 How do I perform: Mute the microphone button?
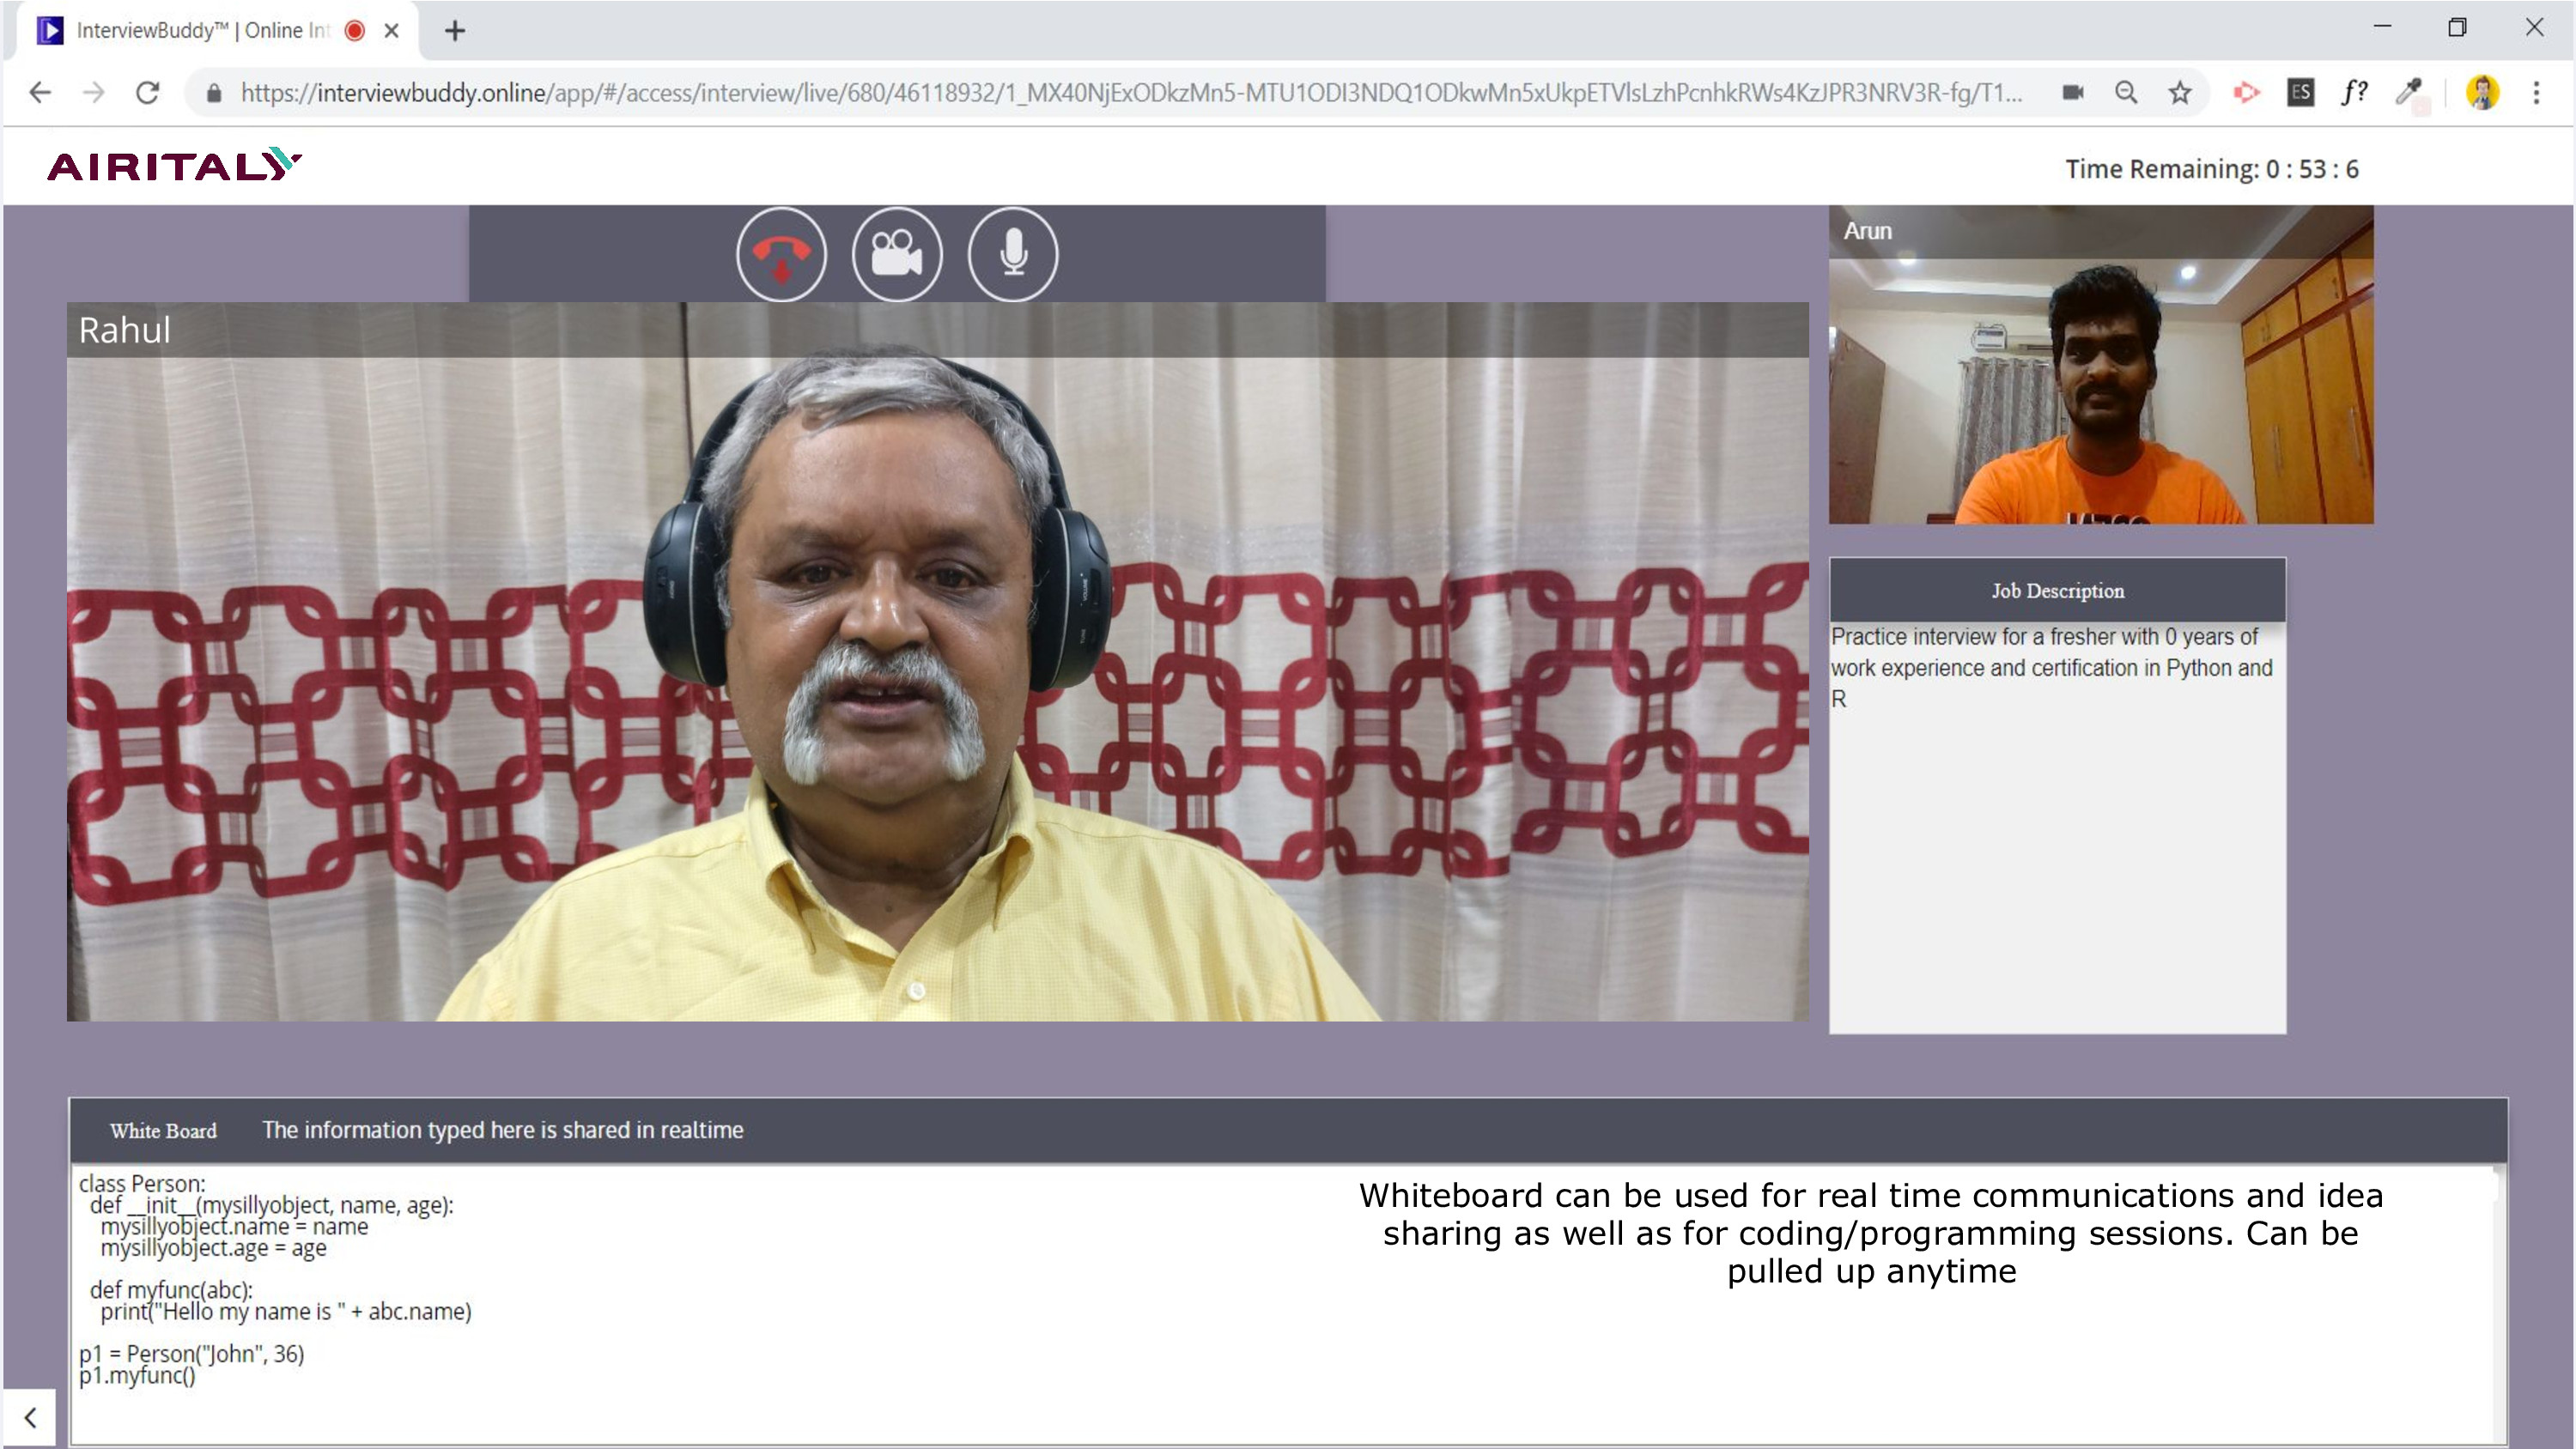pos(1012,254)
